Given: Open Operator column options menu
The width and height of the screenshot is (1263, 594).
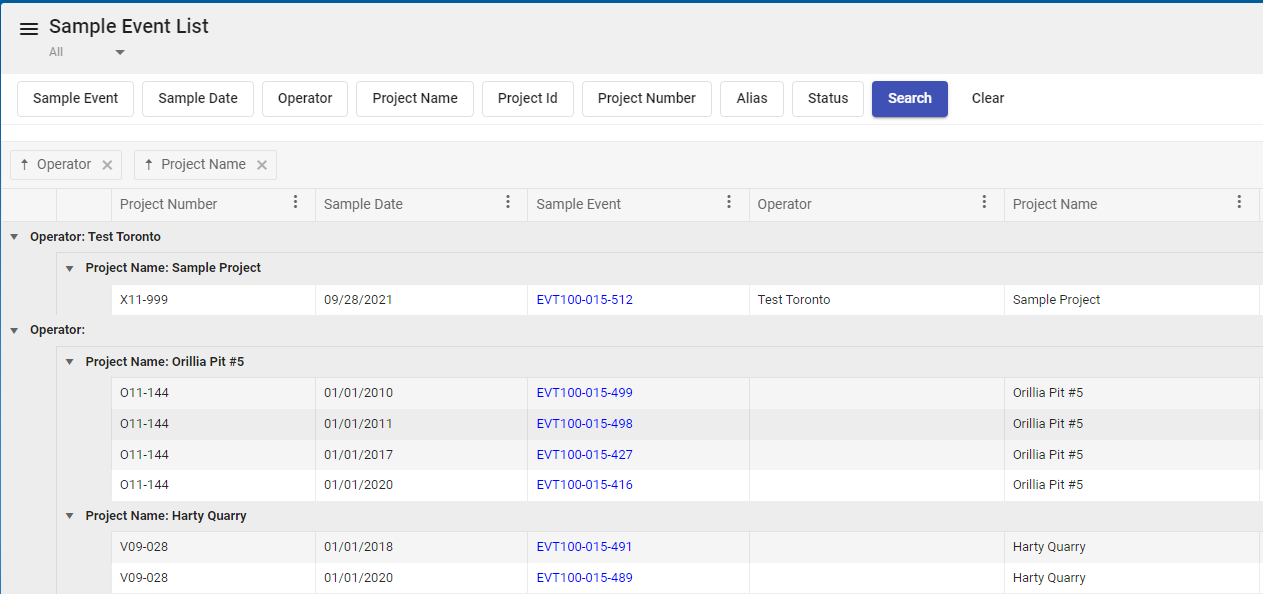Looking at the screenshot, I should pos(984,203).
